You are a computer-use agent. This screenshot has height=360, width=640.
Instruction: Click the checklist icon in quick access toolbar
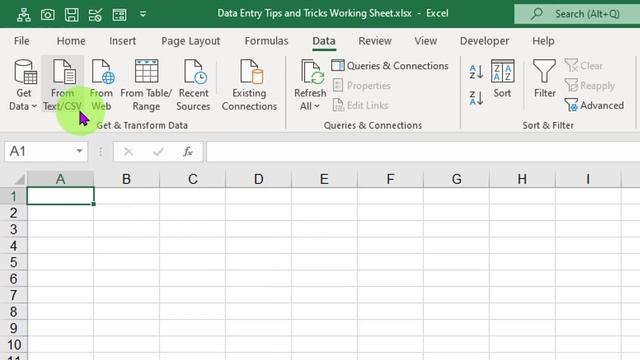click(x=96, y=15)
